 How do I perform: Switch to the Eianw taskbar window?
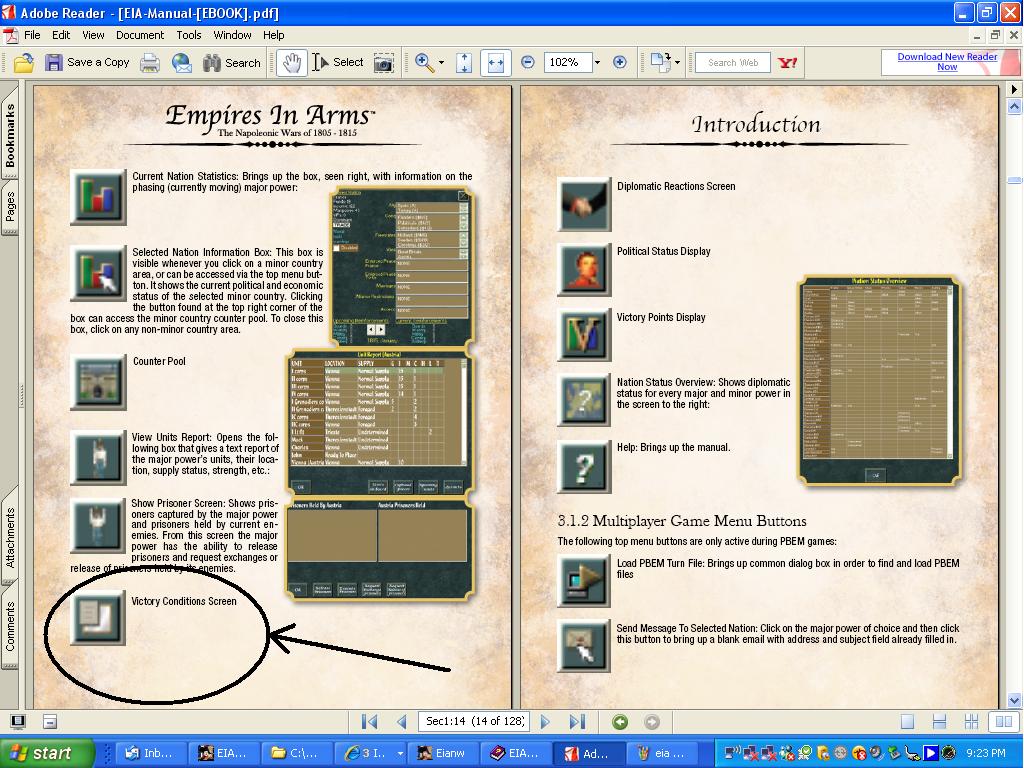444,753
